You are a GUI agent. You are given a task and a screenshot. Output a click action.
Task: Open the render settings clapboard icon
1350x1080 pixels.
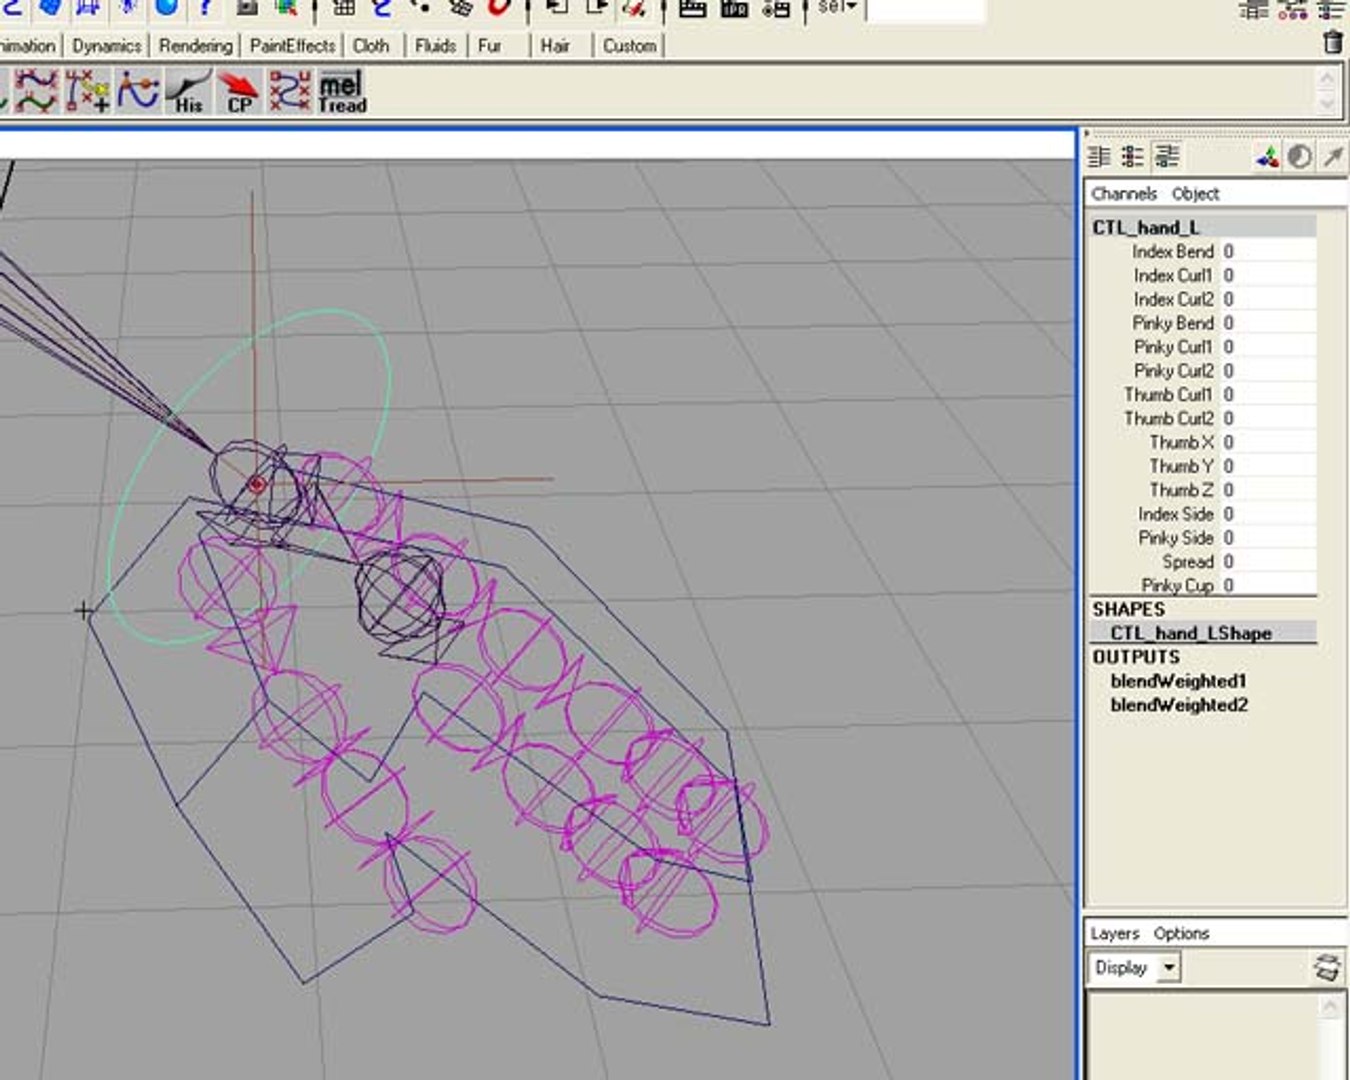[x=776, y=9]
